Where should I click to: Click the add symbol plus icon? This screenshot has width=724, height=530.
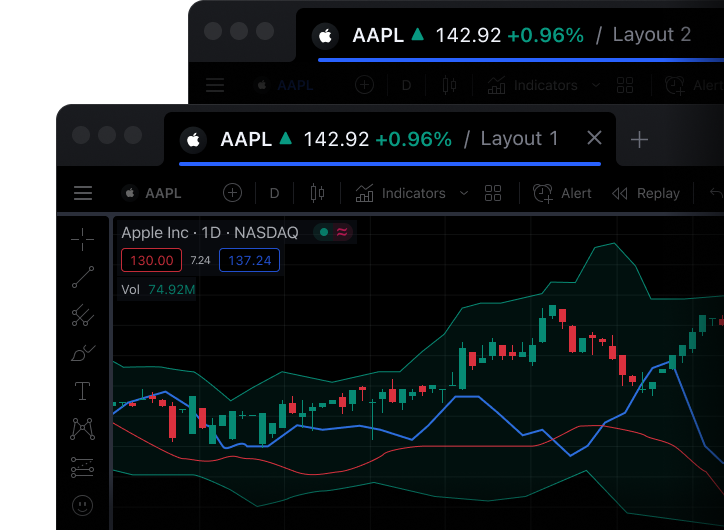(232, 193)
